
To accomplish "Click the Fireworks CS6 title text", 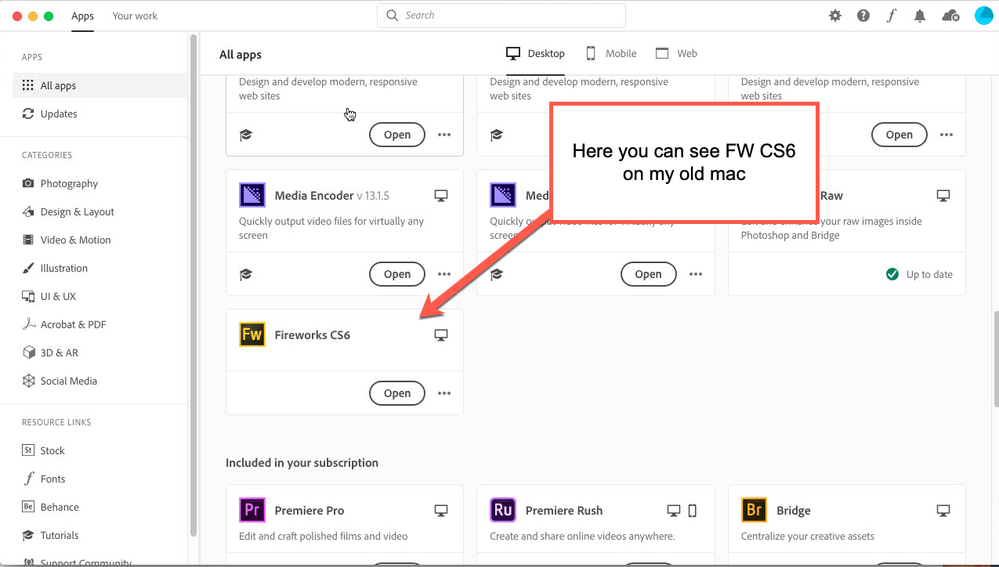I will click(x=312, y=335).
